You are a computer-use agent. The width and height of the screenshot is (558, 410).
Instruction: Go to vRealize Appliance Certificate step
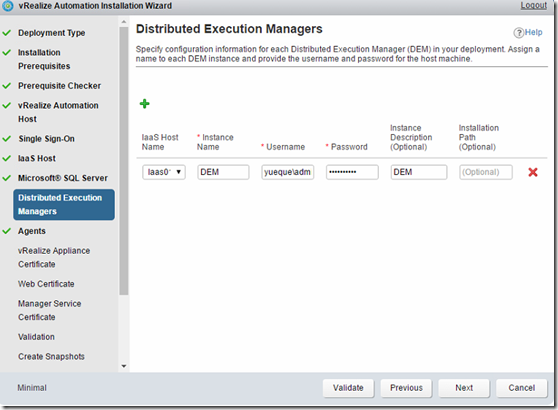coord(54,257)
